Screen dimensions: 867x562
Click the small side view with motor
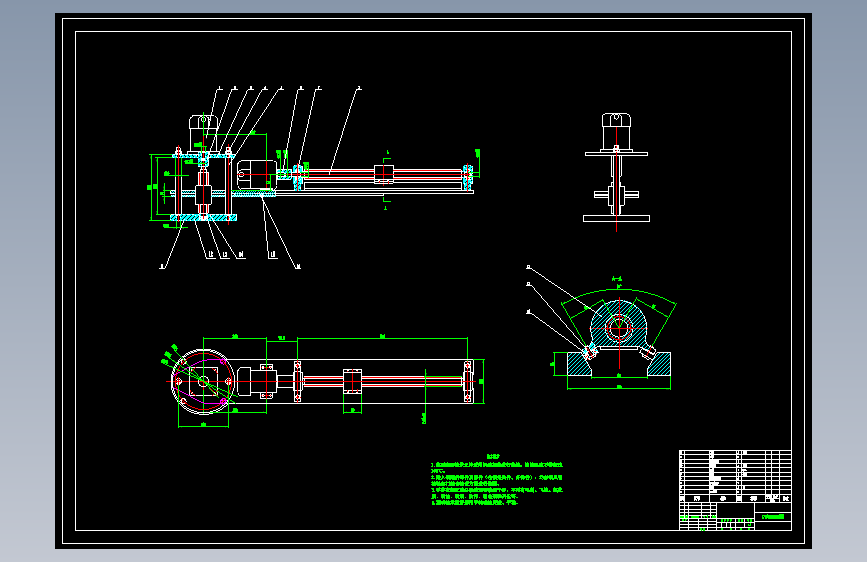616,171
